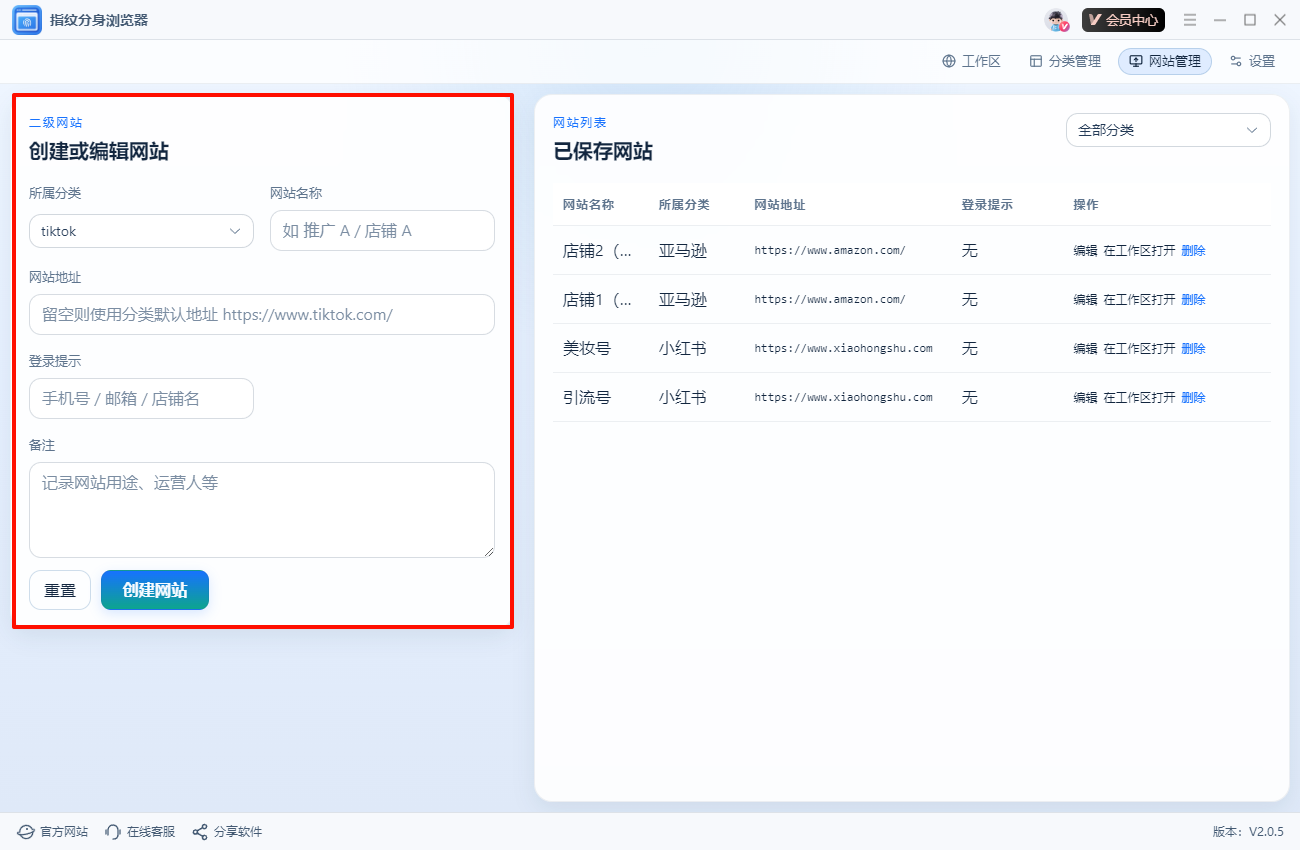Select the 美妆号 name cell
The image size is (1300, 850).
(x=587, y=349)
